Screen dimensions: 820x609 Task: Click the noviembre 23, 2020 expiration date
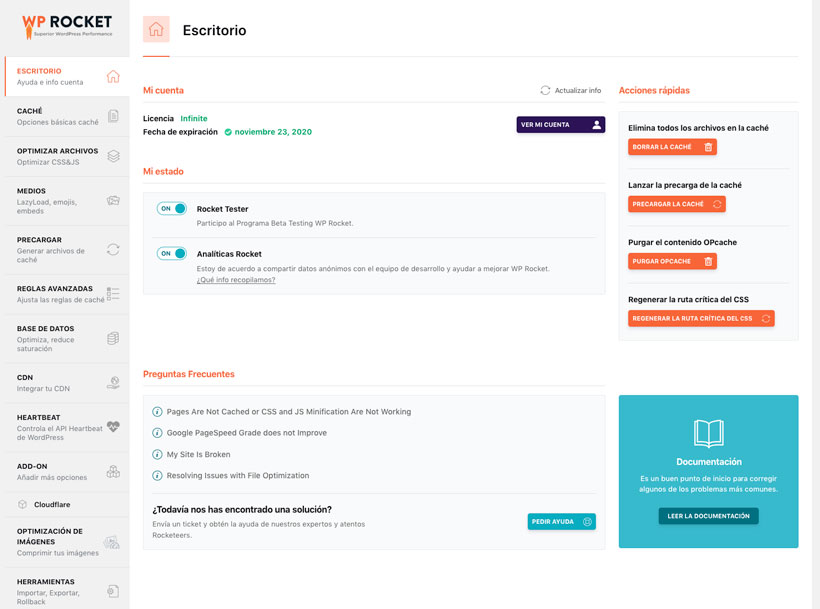tap(273, 132)
